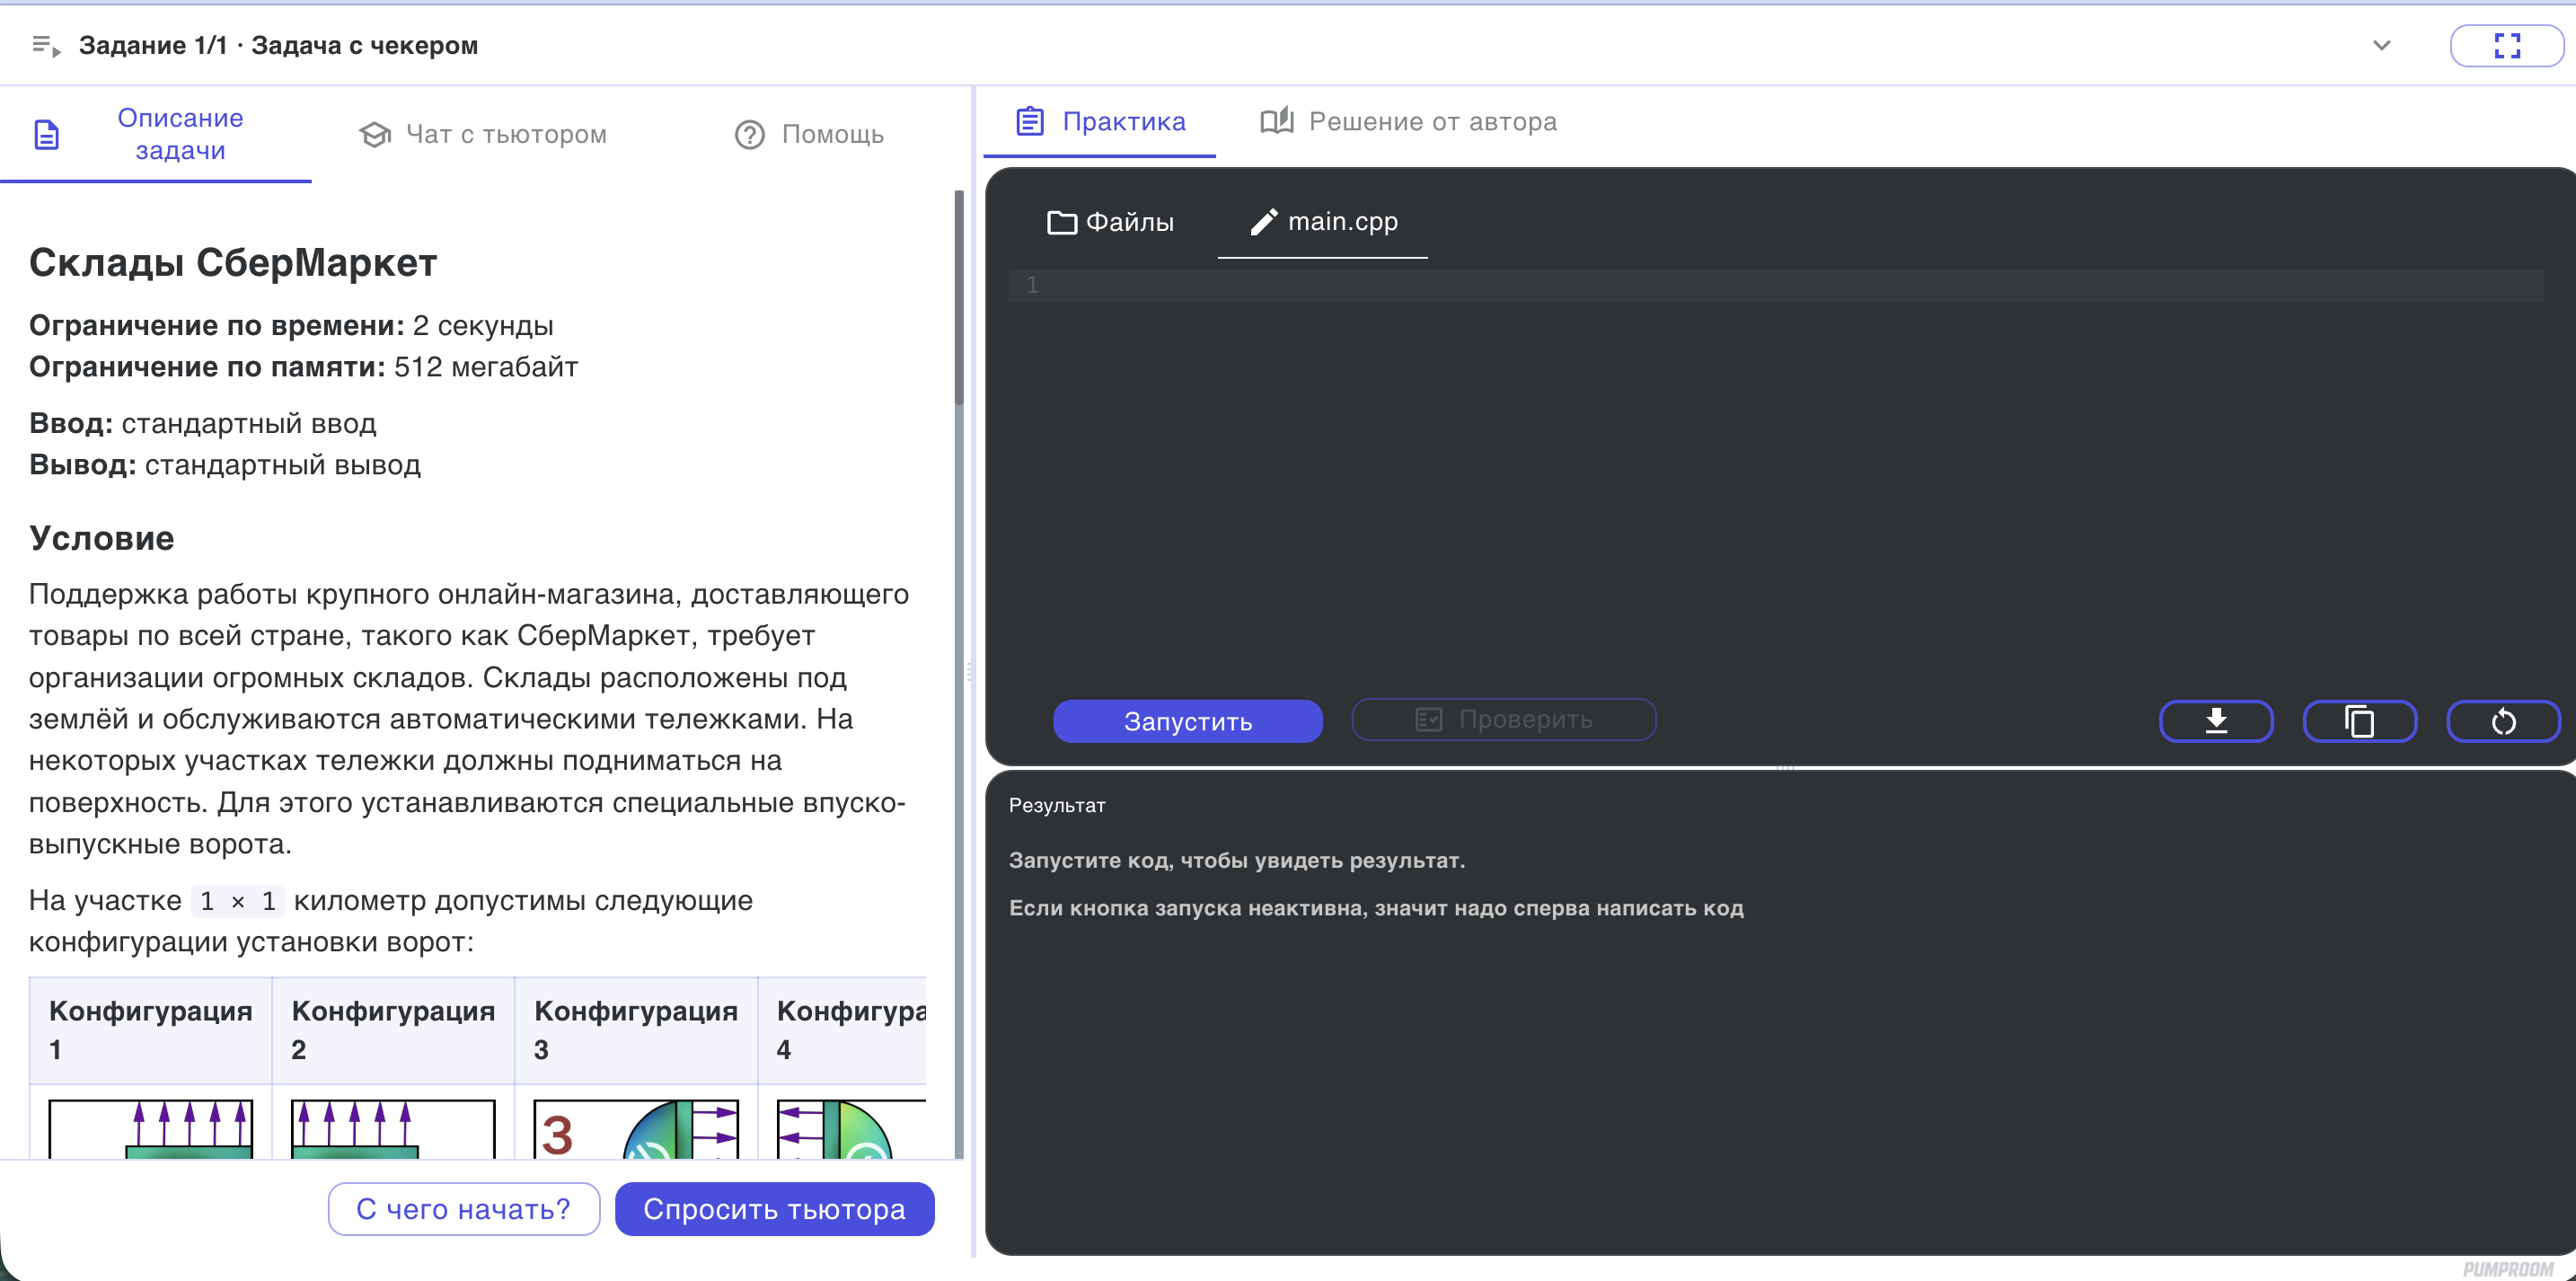Enter fullscreen mode with the corner button
The width and height of the screenshot is (2576, 1281).
(2506, 45)
